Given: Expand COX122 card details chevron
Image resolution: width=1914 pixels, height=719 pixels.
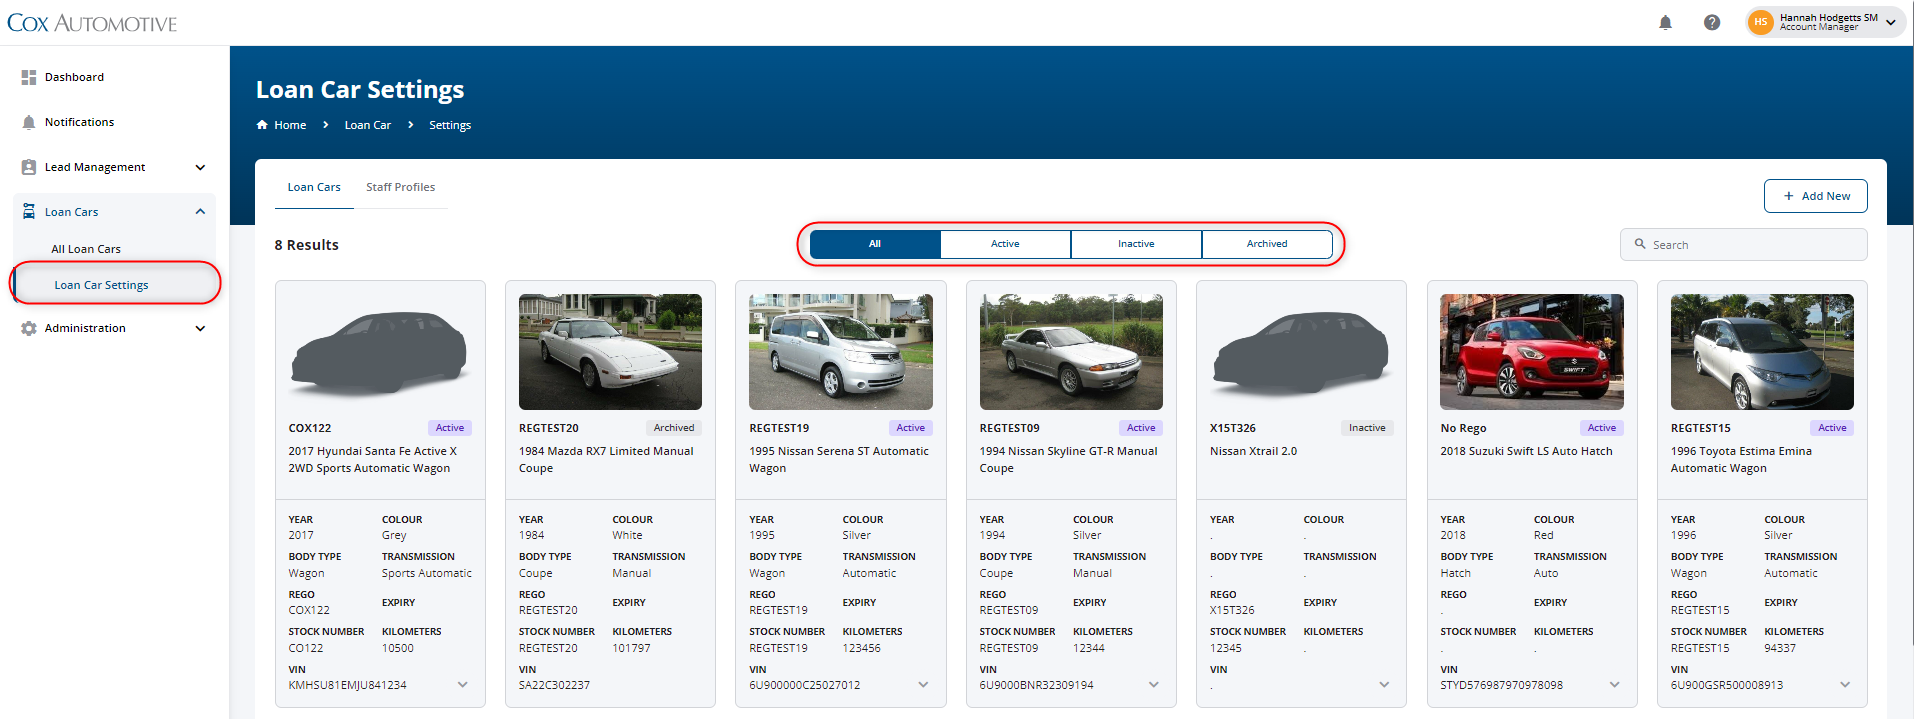Looking at the screenshot, I should click(463, 685).
